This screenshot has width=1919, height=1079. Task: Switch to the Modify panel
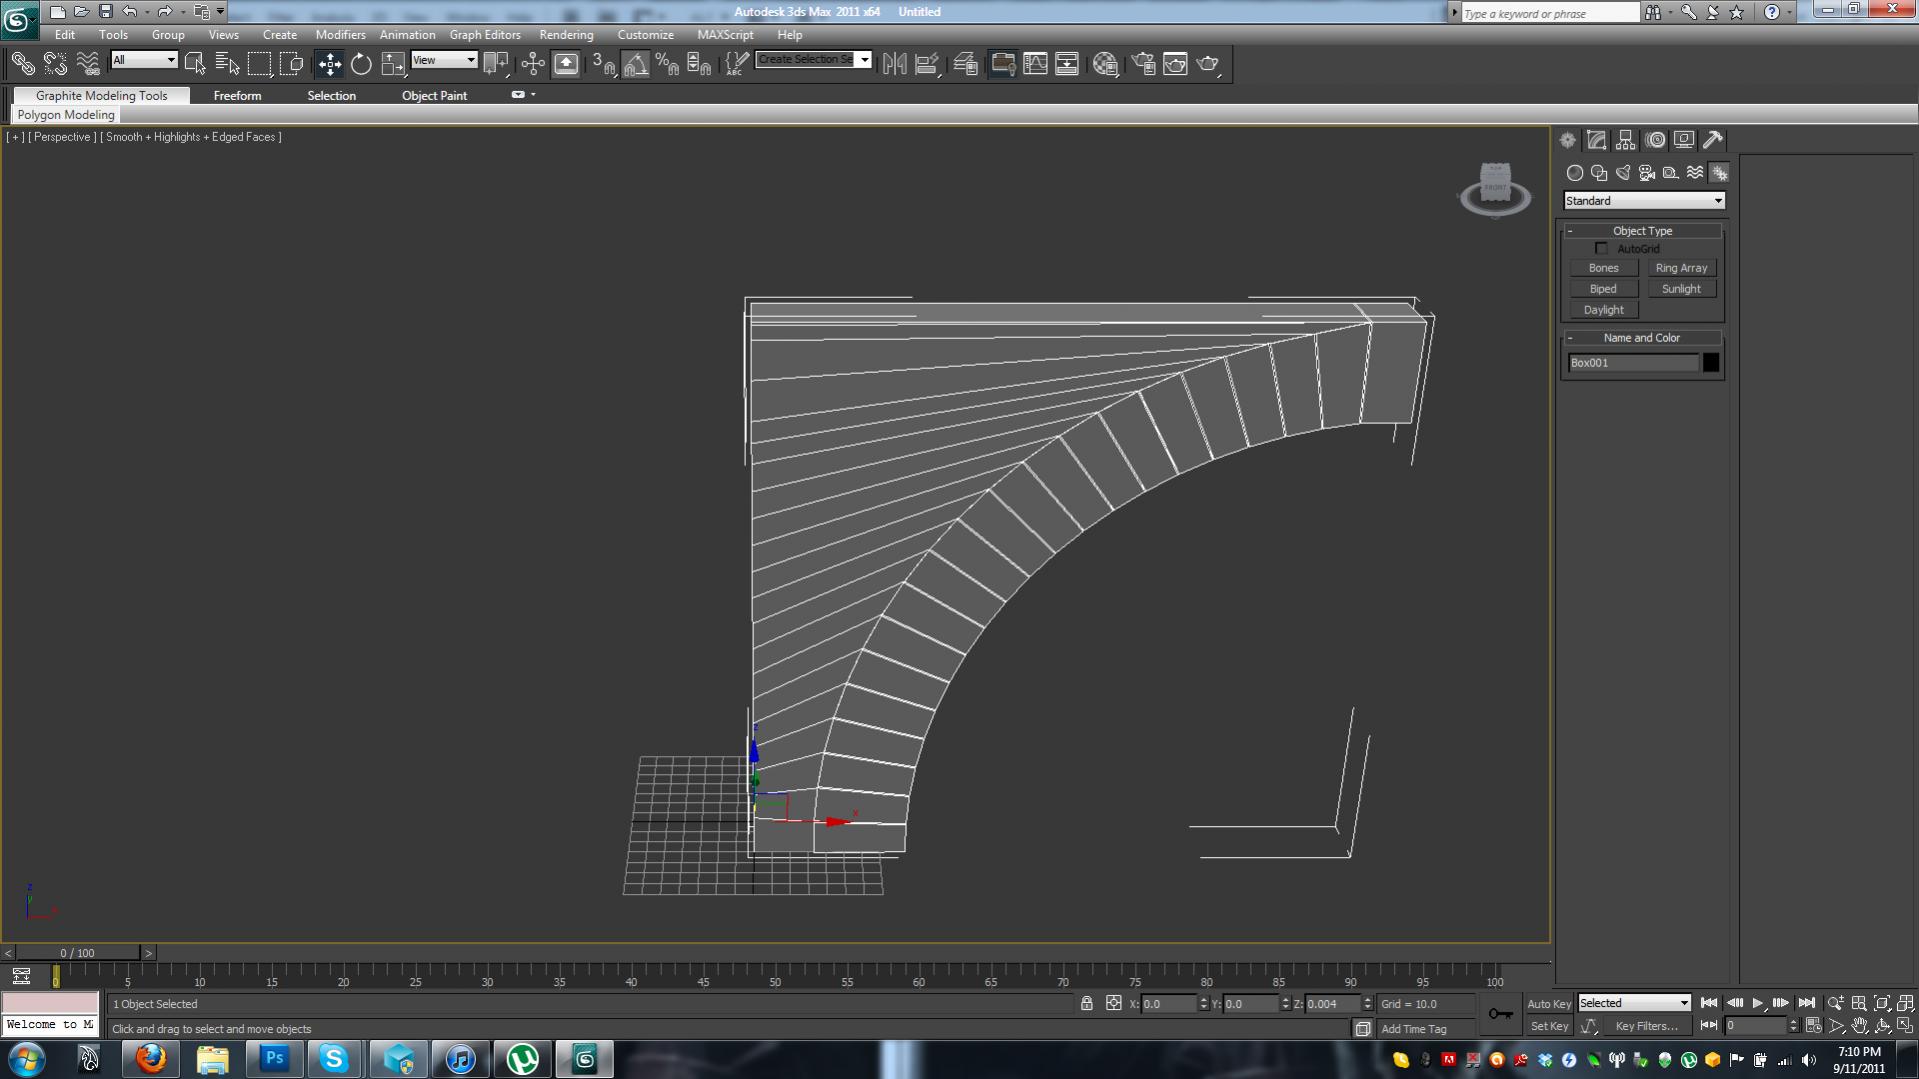[1596, 140]
